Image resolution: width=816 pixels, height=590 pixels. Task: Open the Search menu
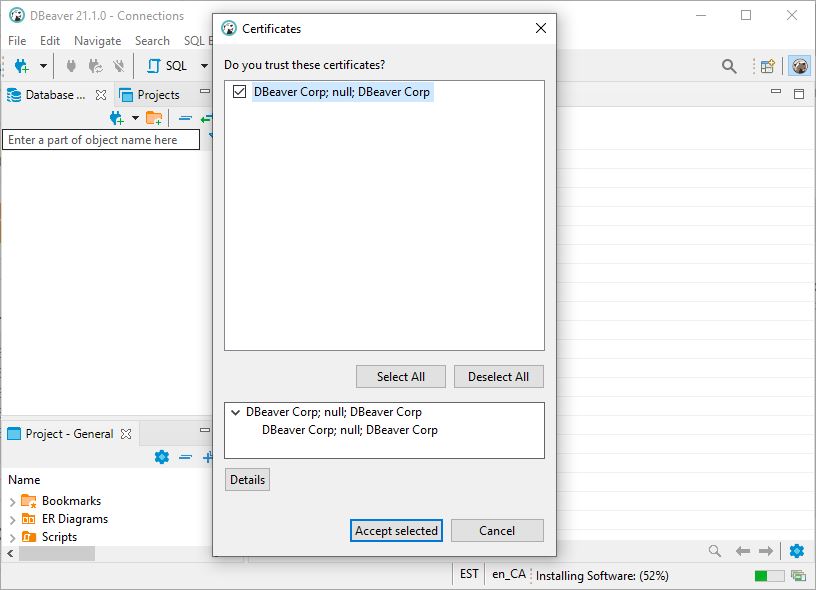click(x=152, y=41)
